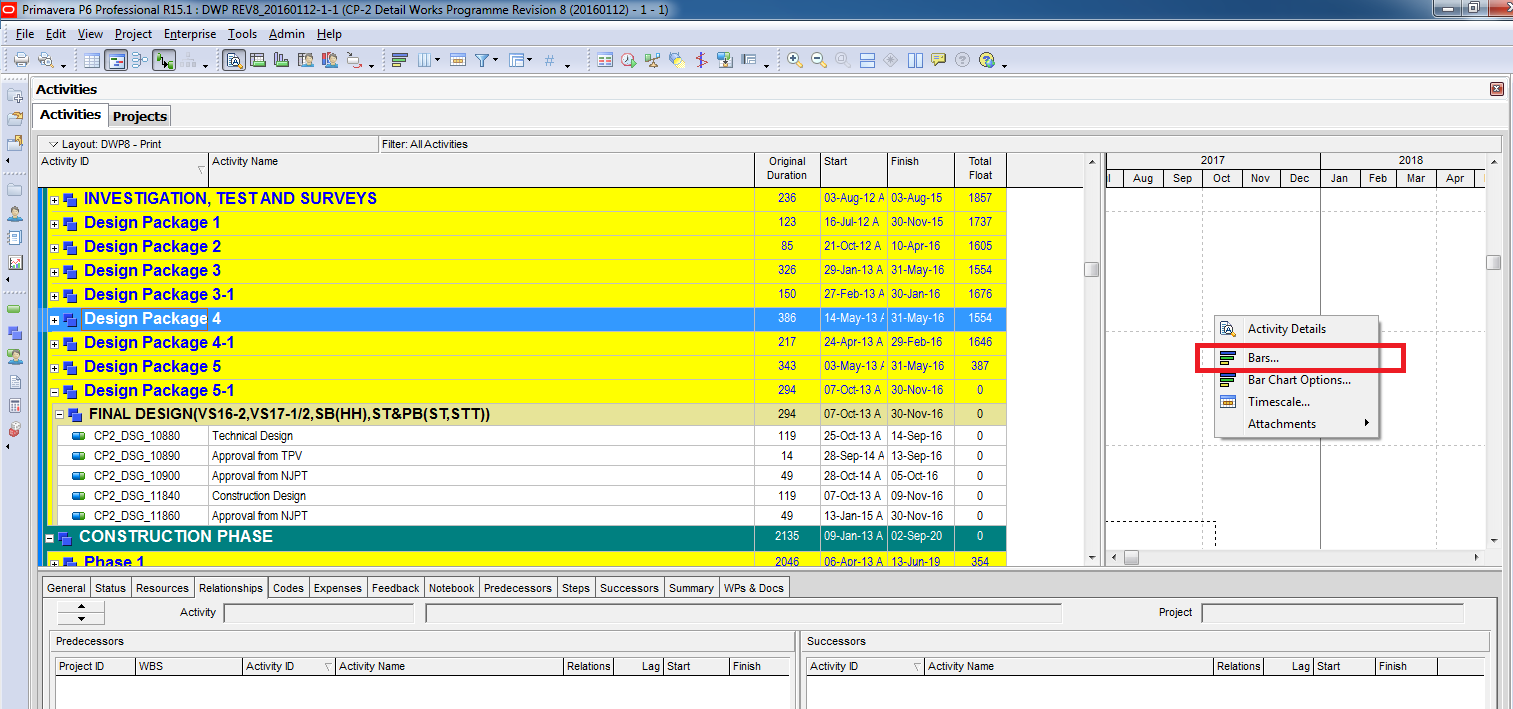This screenshot has width=1513, height=709.
Task: Click the Schedule (clock) toolbar icon
Action: pyautogui.click(x=628, y=61)
